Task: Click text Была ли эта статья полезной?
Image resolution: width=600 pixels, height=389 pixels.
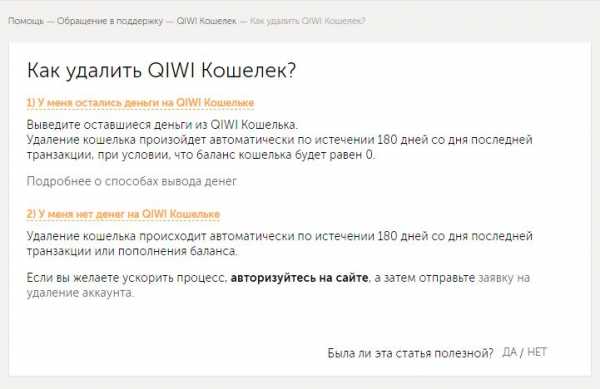Action: point(411,353)
